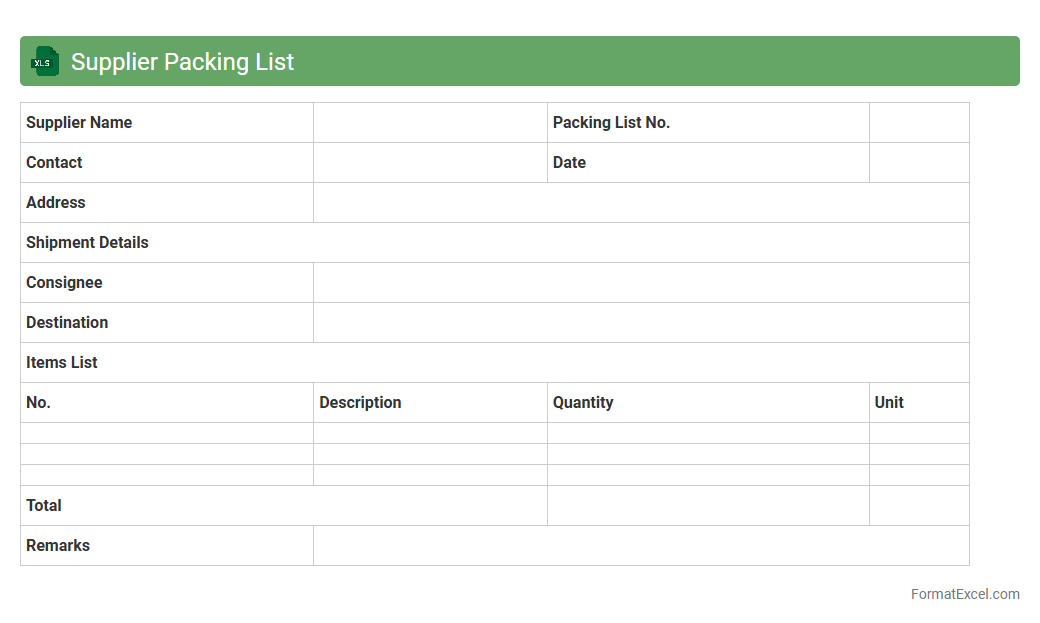Viewport: 1040px width, 623px height.
Task: Select the empty Supplier Name value cell
Action: click(x=430, y=123)
